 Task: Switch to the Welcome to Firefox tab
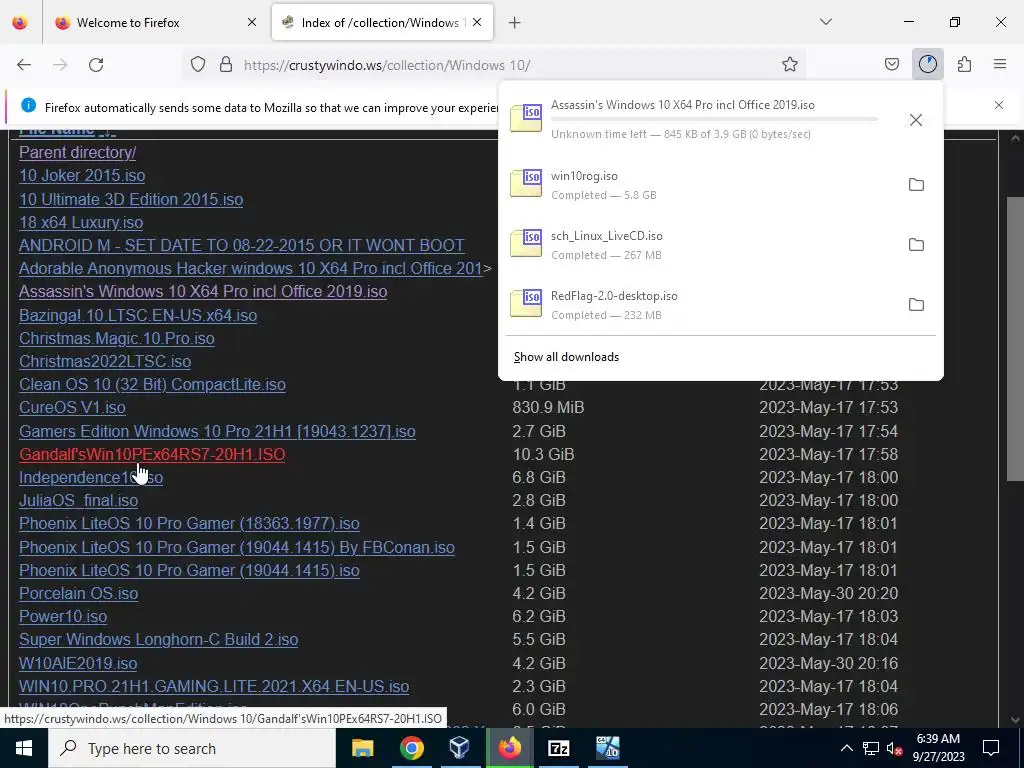tap(155, 23)
